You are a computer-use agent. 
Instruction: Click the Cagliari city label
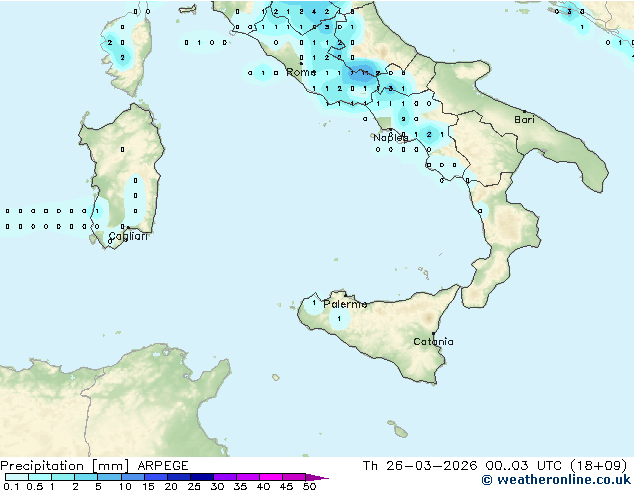click(x=128, y=237)
